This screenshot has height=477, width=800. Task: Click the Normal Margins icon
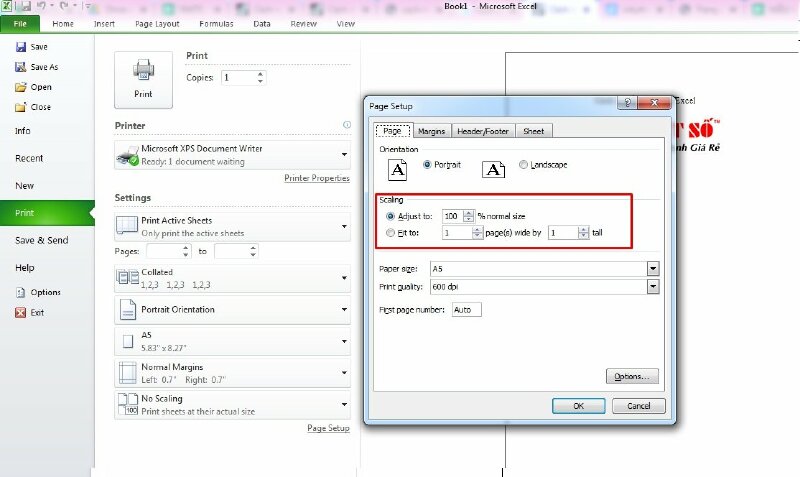tap(128, 373)
